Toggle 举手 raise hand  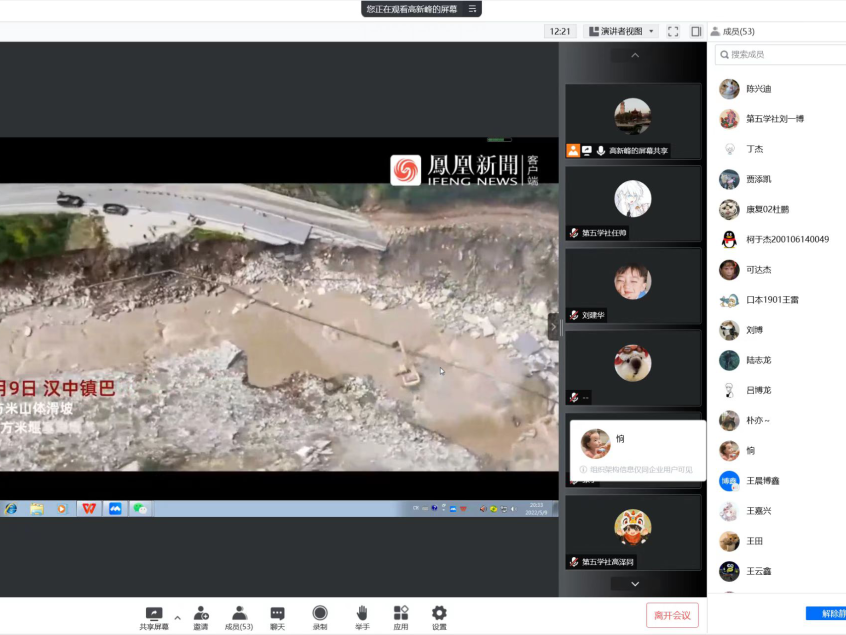(x=362, y=617)
